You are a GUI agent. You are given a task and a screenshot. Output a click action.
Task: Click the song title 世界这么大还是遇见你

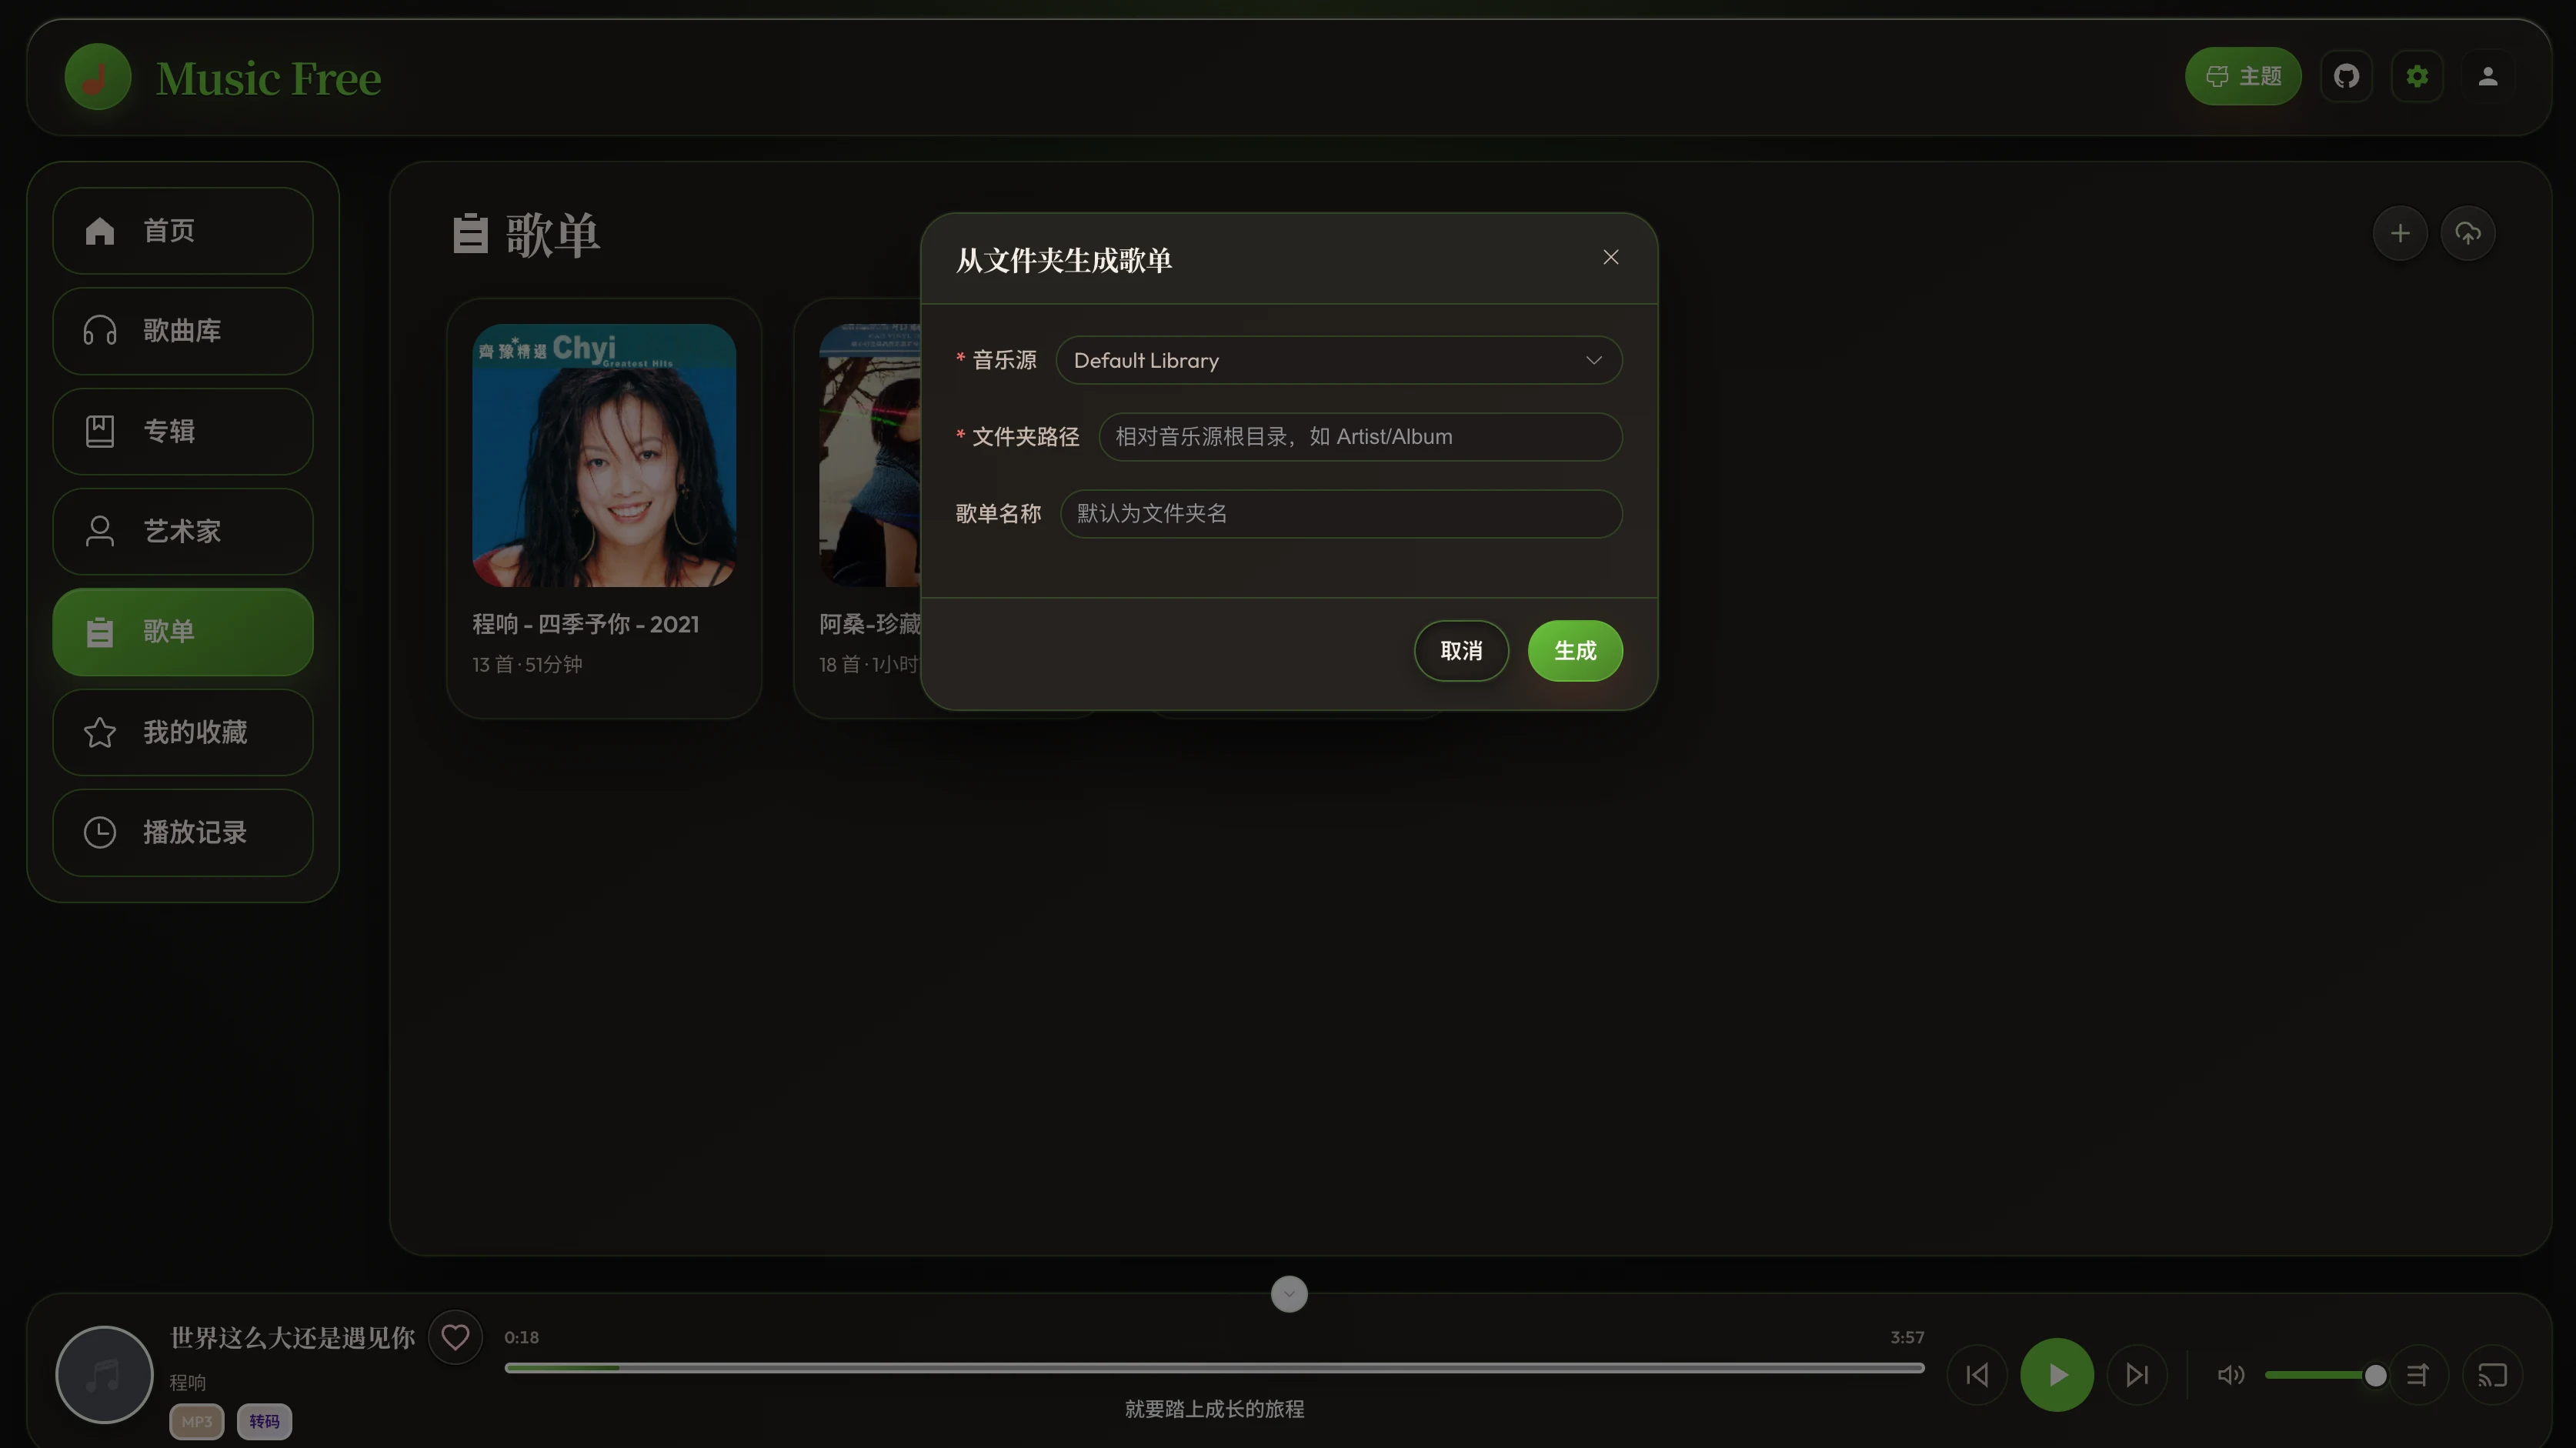pyautogui.click(x=292, y=1338)
